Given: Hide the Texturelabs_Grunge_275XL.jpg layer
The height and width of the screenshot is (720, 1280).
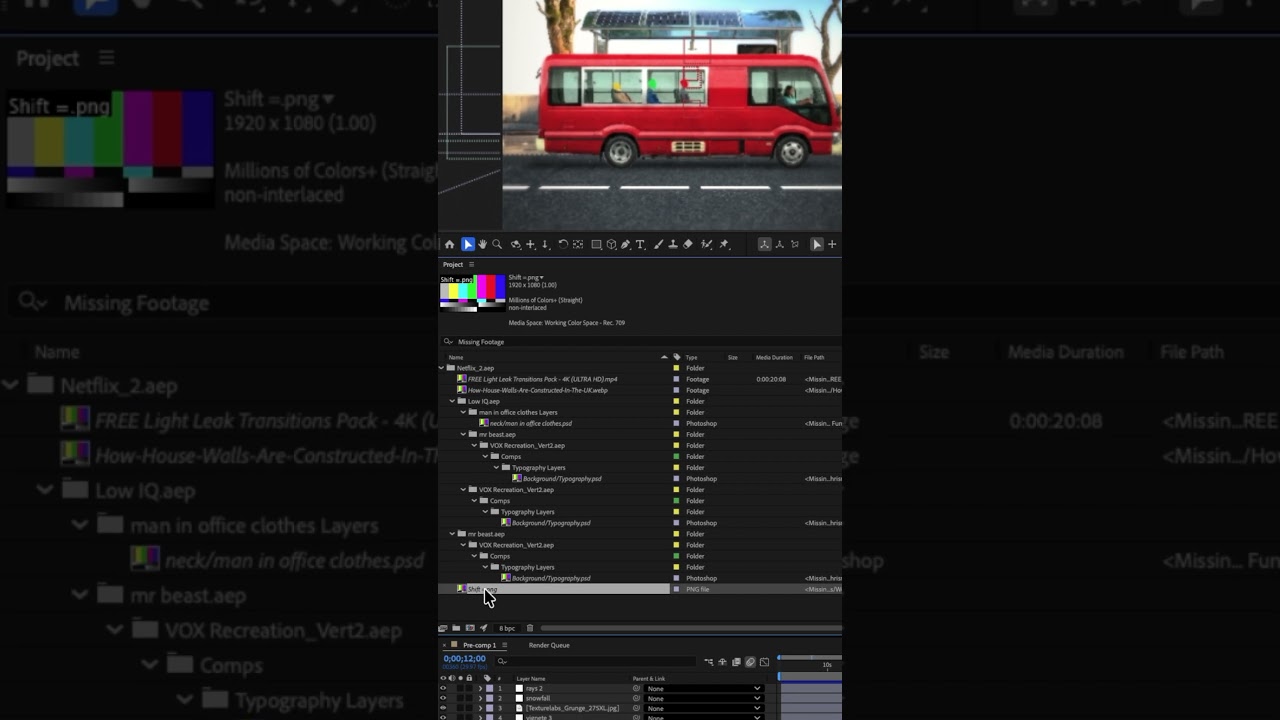Looking at the screenshot, I should (x=443, y=708).
